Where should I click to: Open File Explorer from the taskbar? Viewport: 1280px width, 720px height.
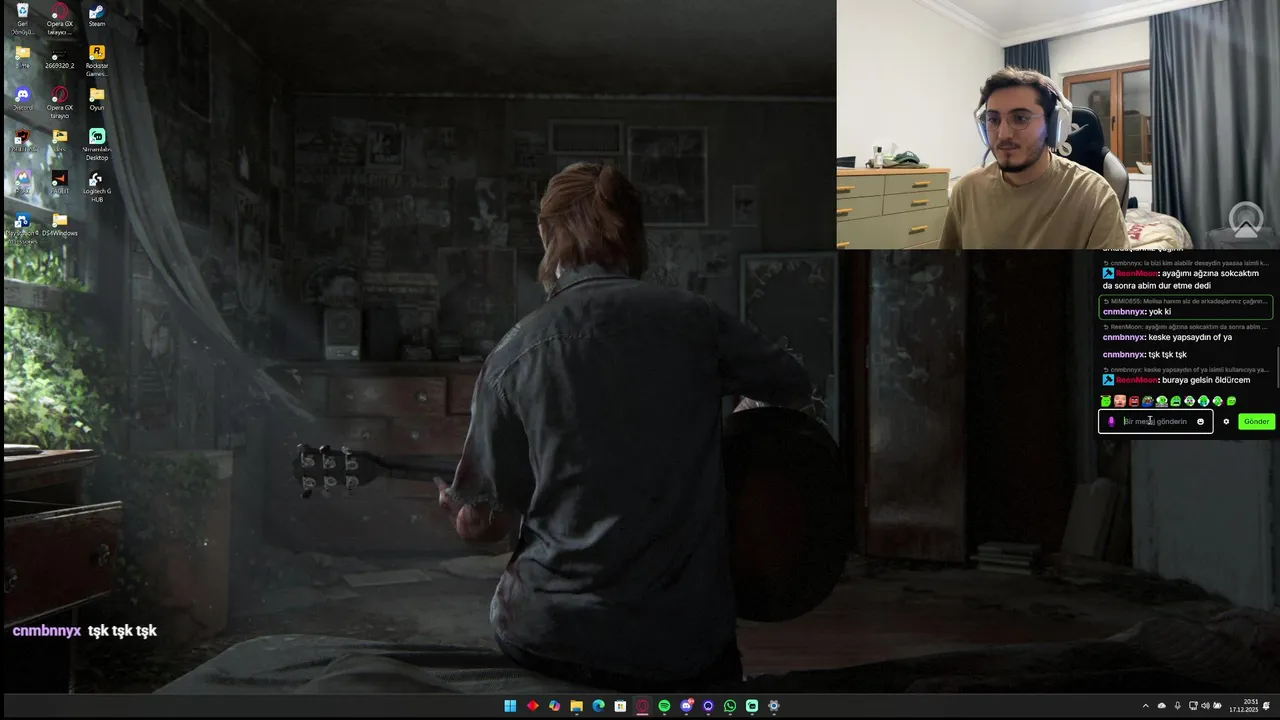click(x=576, y=706)
